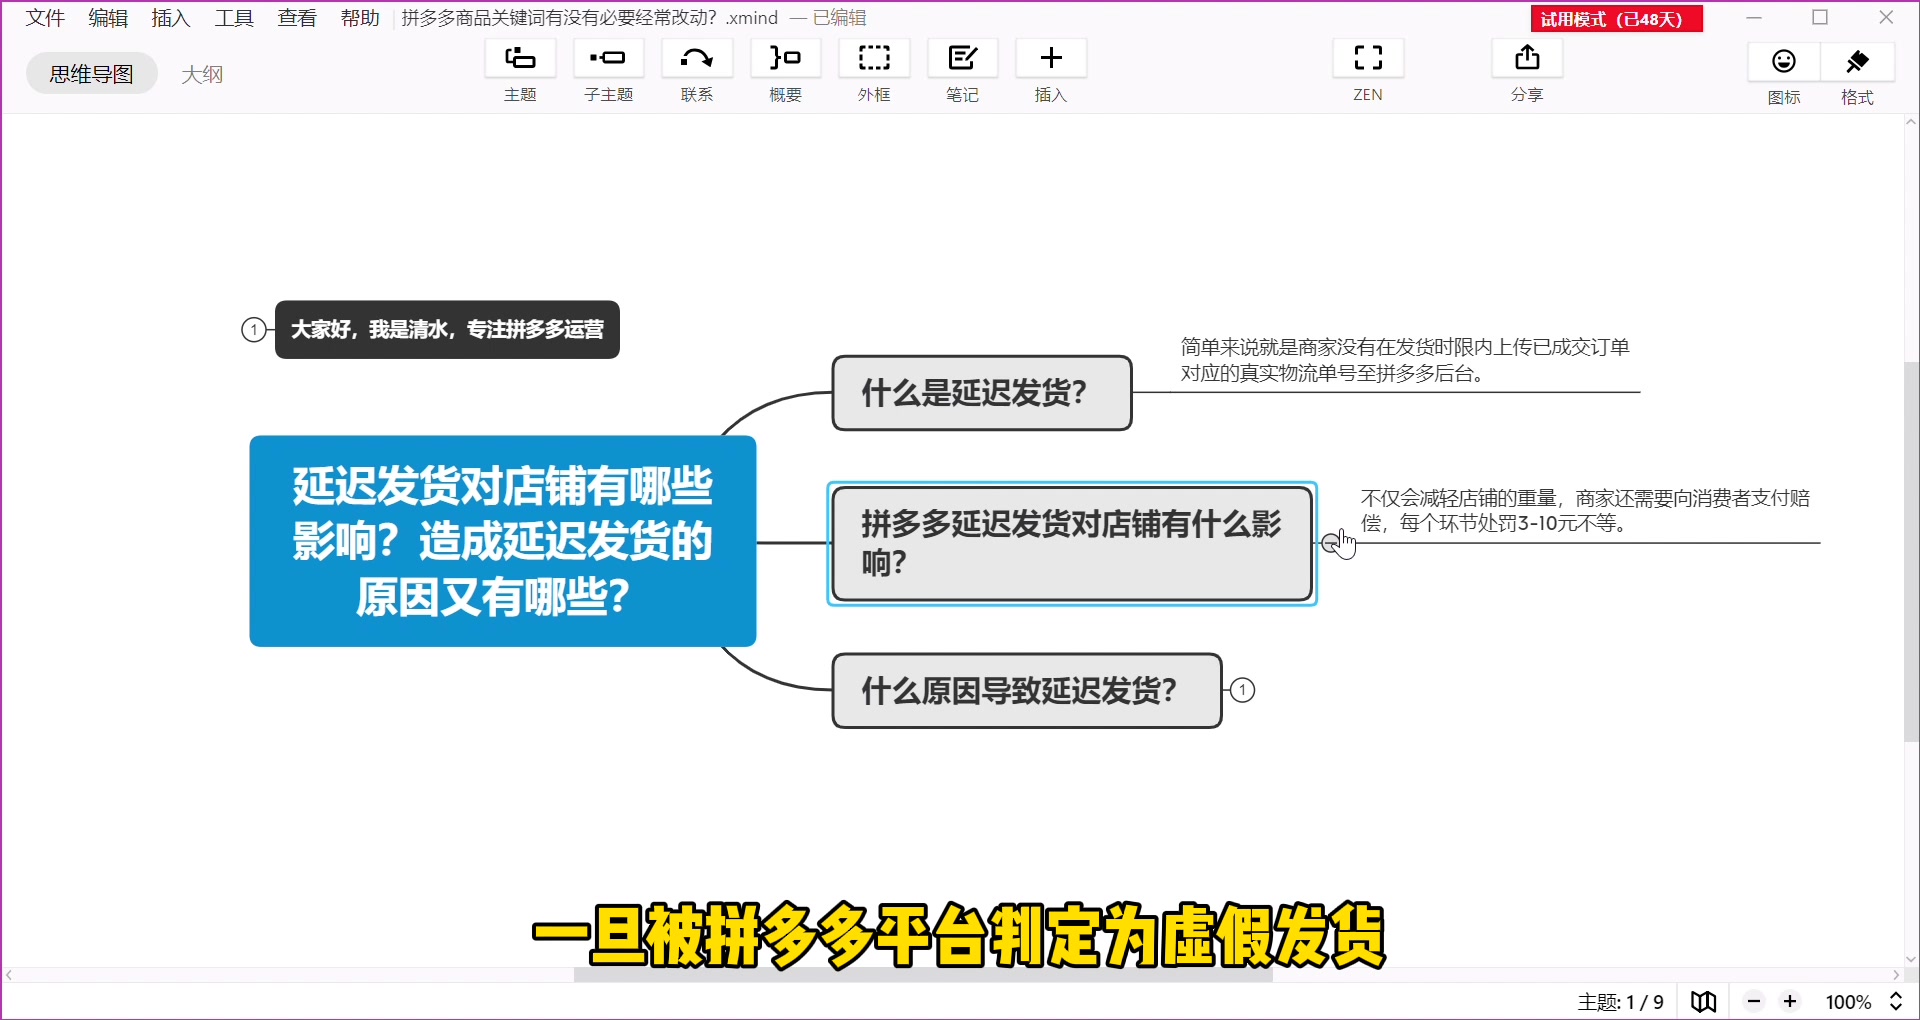Click the 主题: 1 / 9 status text
This screenshot has height=1020, width=1920.
(1621, 1002)
